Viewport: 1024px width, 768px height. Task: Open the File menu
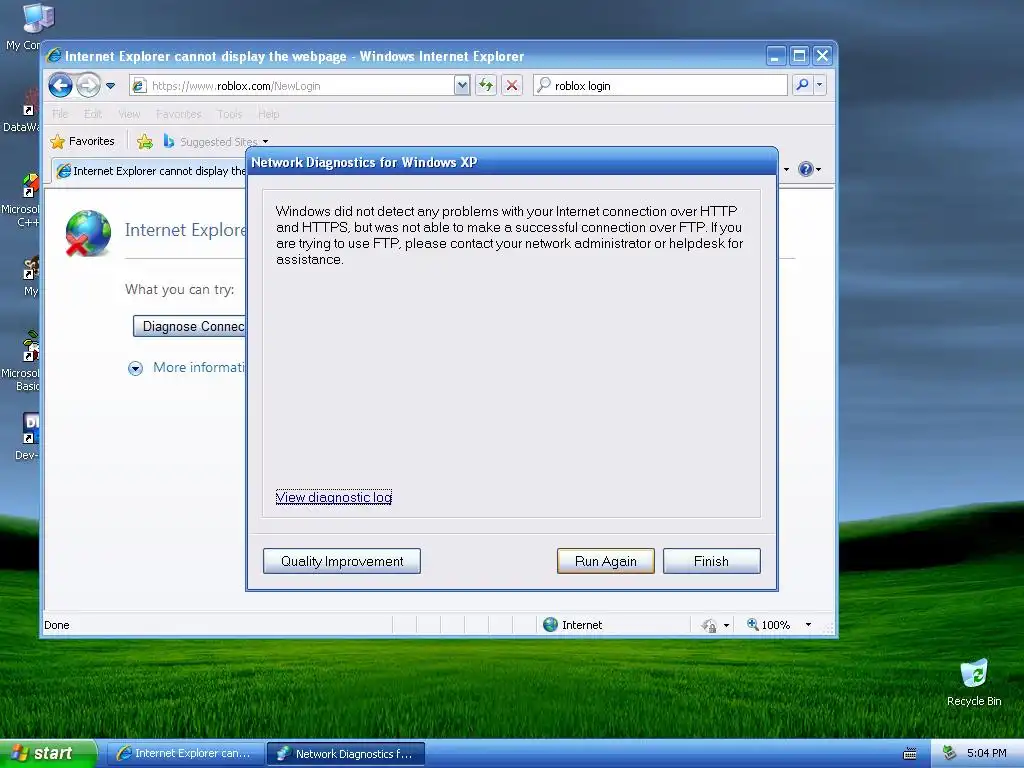pyautogui.click(x=60, y=114)
